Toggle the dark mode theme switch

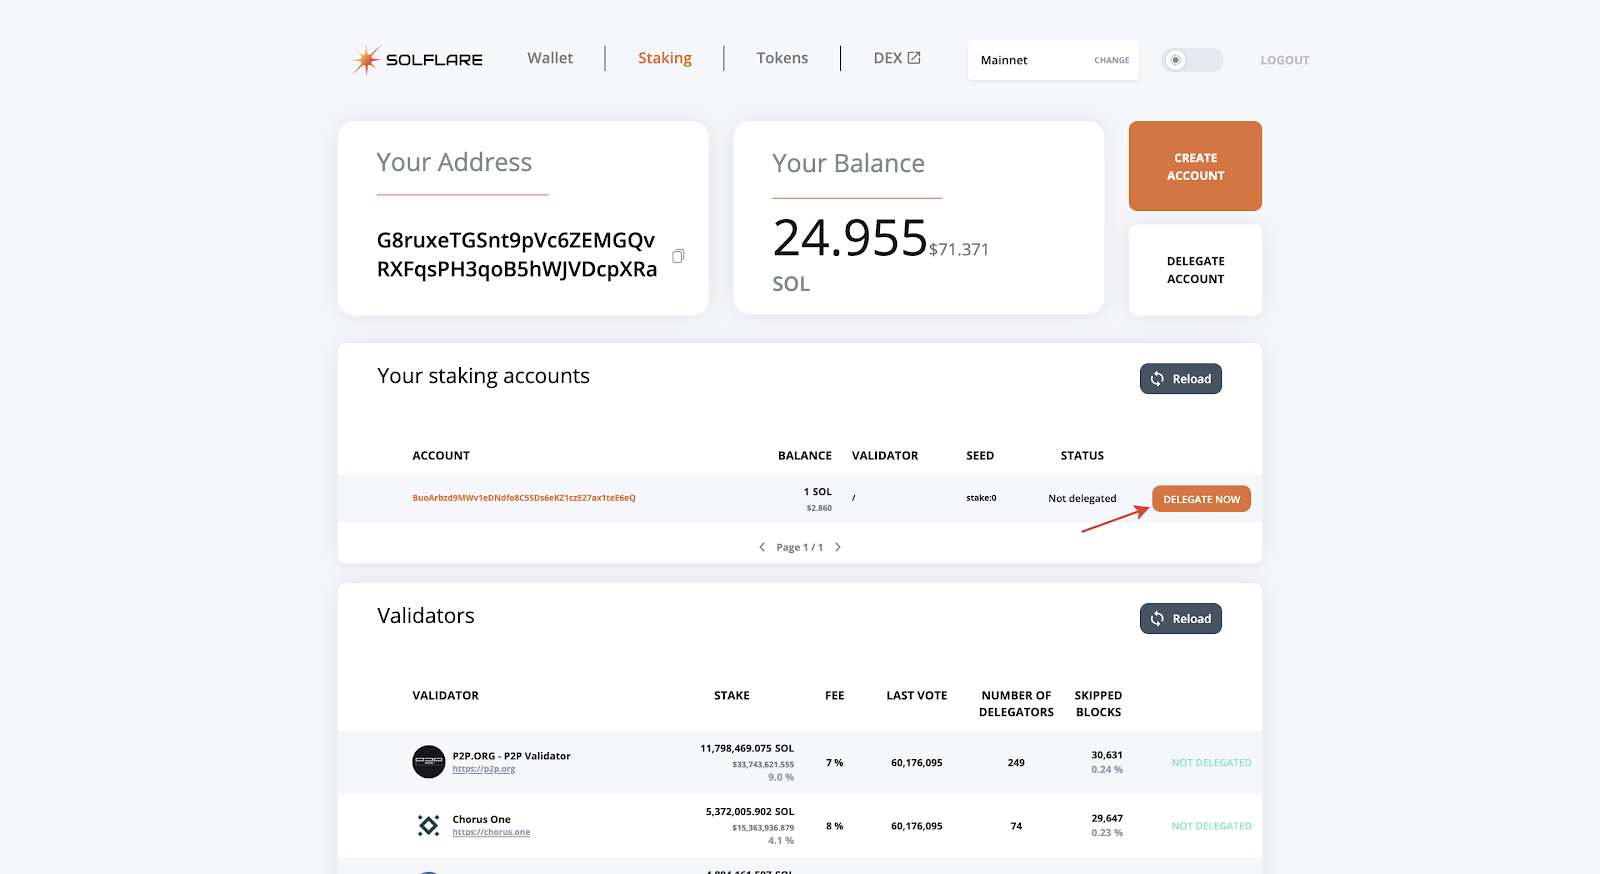point(1192,60)
